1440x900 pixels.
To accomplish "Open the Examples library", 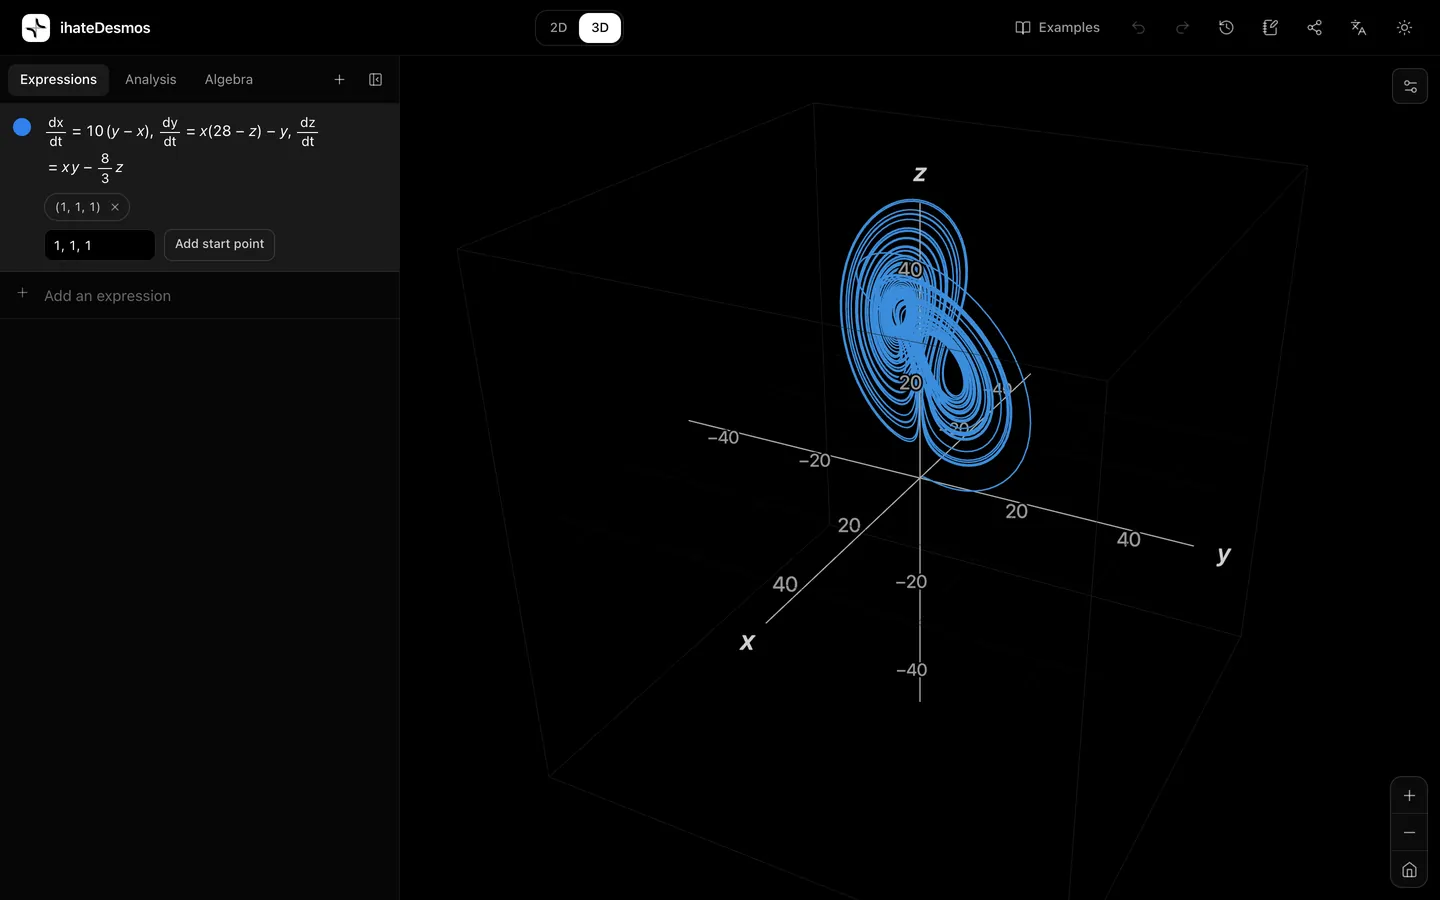I will point(1057,28).
